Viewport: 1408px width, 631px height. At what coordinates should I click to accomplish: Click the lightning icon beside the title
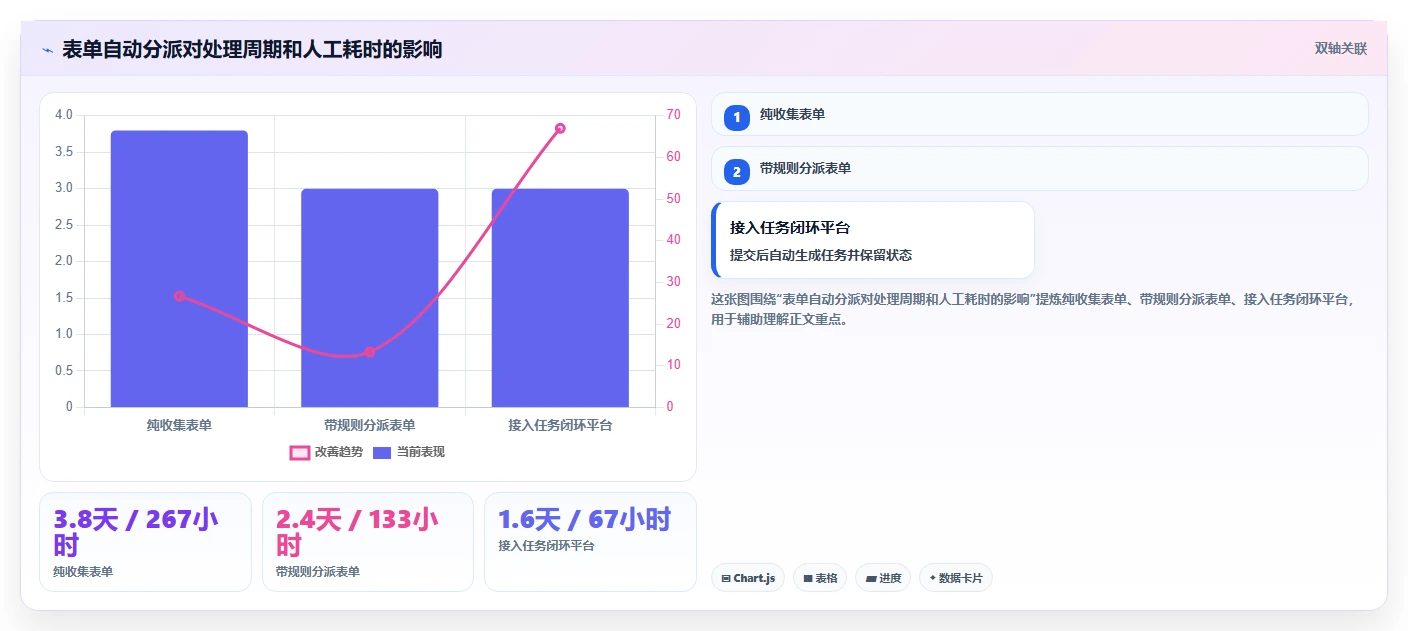47,50
